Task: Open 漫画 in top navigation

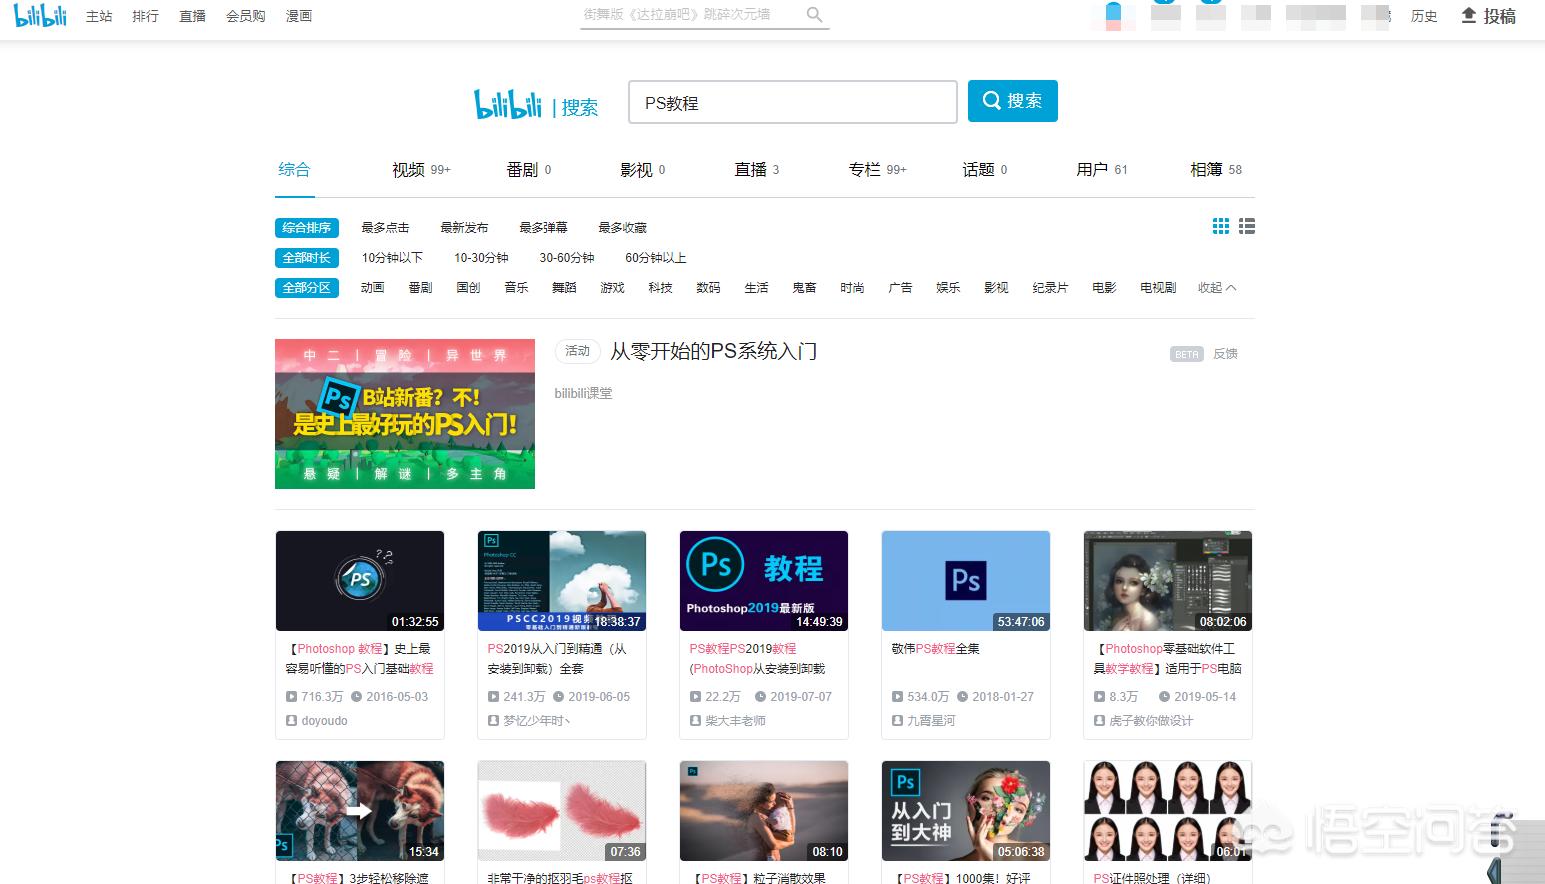Action: point(299,16)
